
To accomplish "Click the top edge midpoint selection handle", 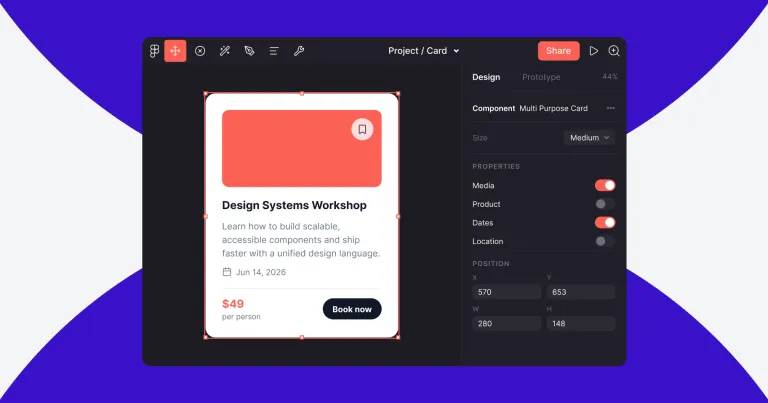I will [x=302, y=94].
